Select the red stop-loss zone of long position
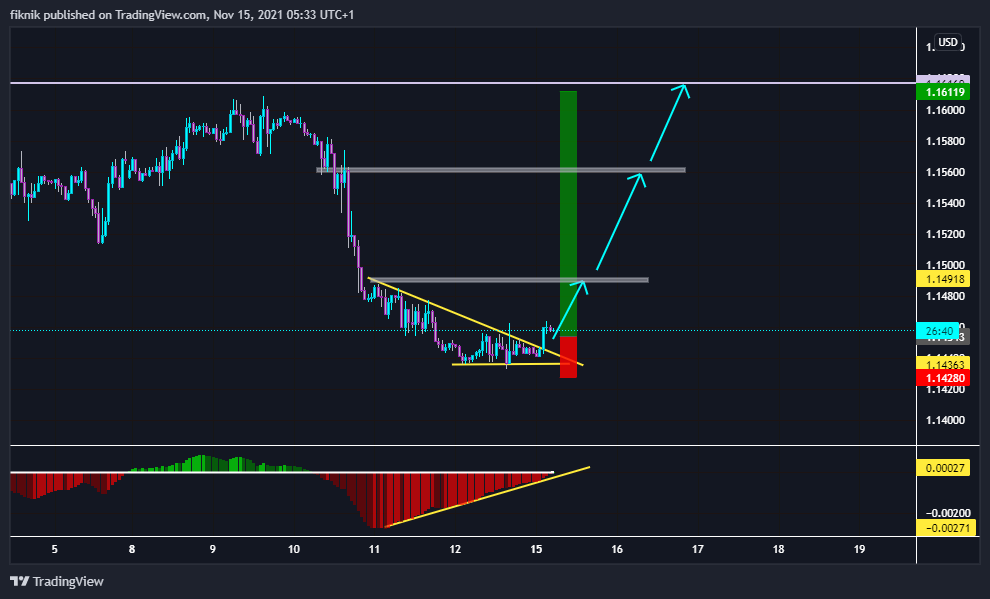The image size is (990, 599). (568, 357)
